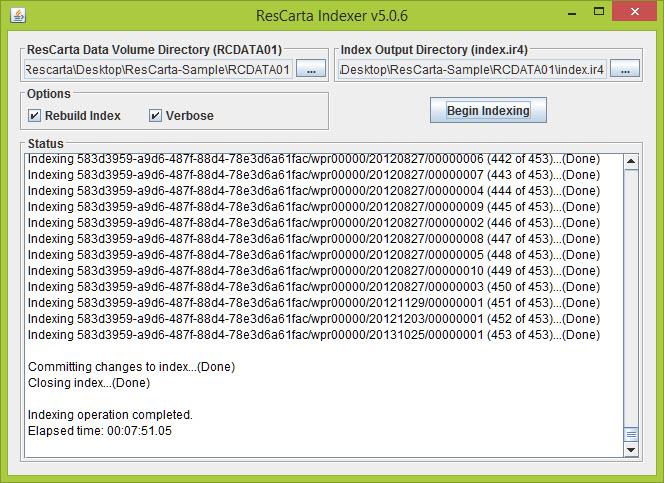Click "Committing changes to index...(Done)" line
This screenshot has width=664, height=483.
(x=131, y=367)
